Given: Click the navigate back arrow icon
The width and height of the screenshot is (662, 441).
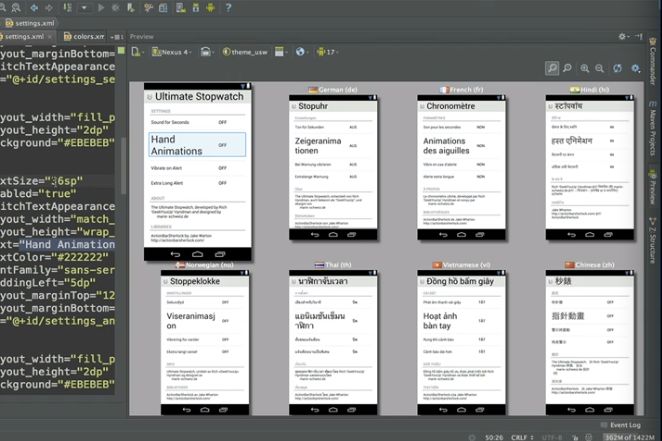Looking at the screenshot, I should [x=32, y=8].
